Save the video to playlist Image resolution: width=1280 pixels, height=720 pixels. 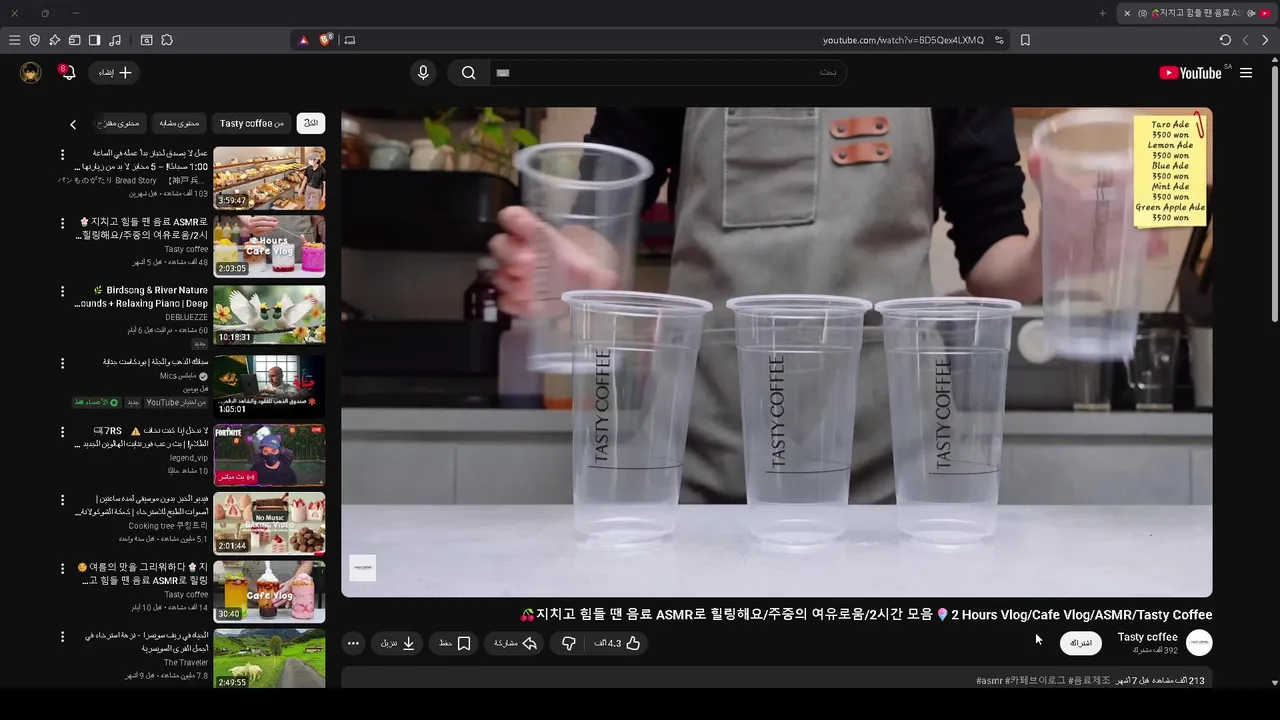[x=454, y=643]
